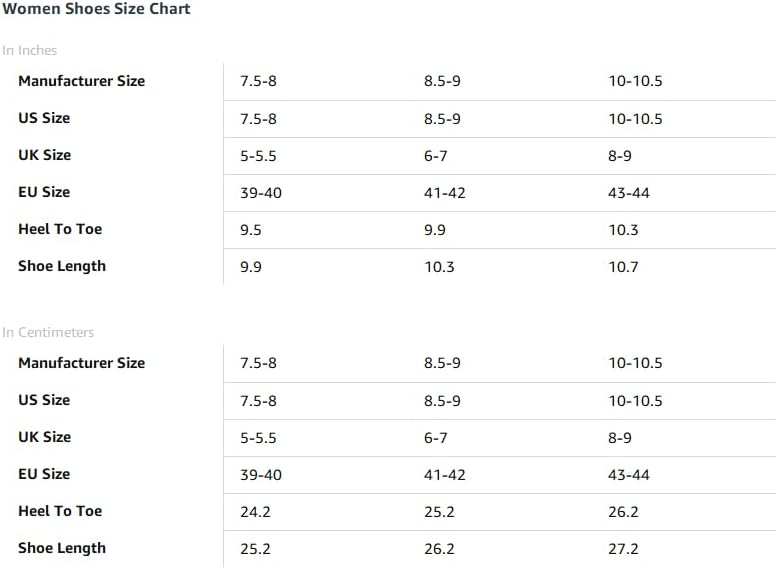Click Heel To Toe value 24.2

255,512
